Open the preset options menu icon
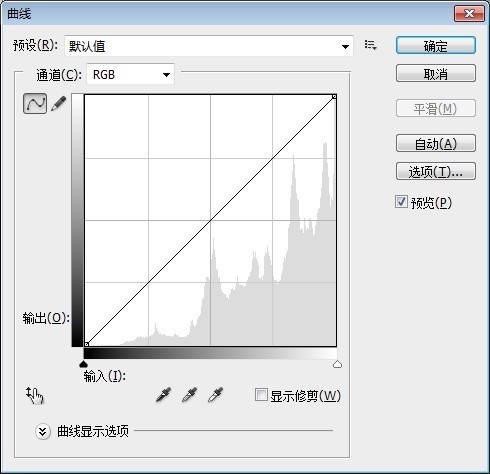 coord(371,45)
